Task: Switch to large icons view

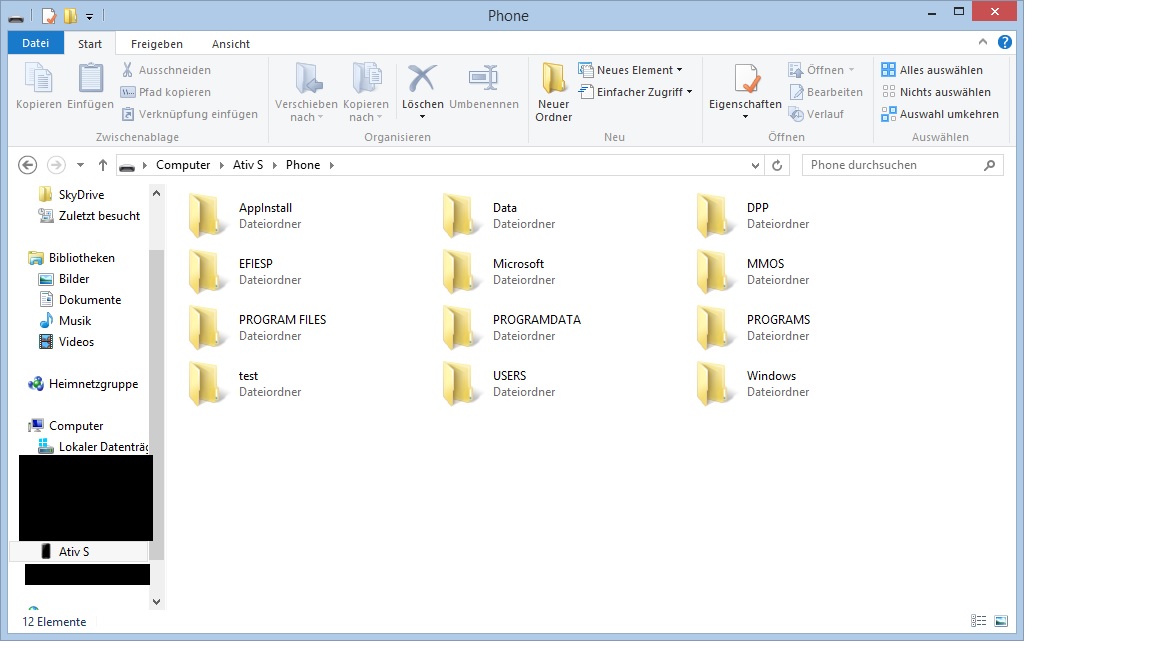Action: pos(1001,621)
